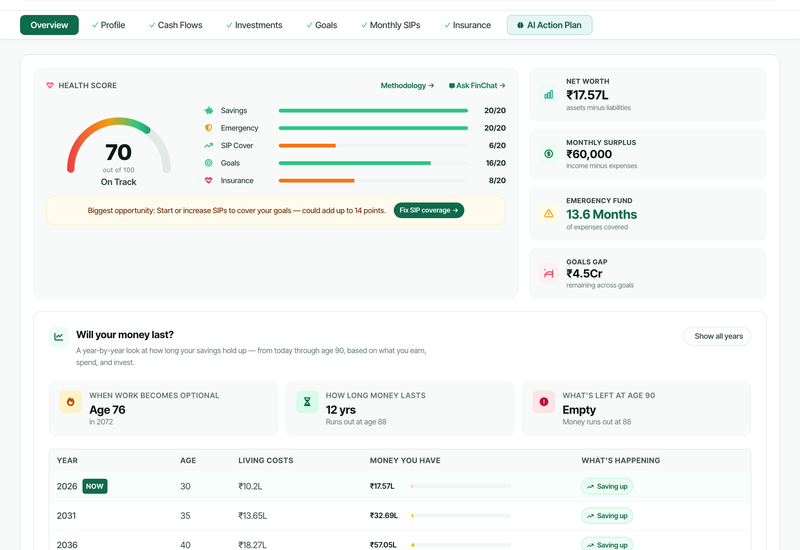Open the Overview tab

click(x=49, y=25)
